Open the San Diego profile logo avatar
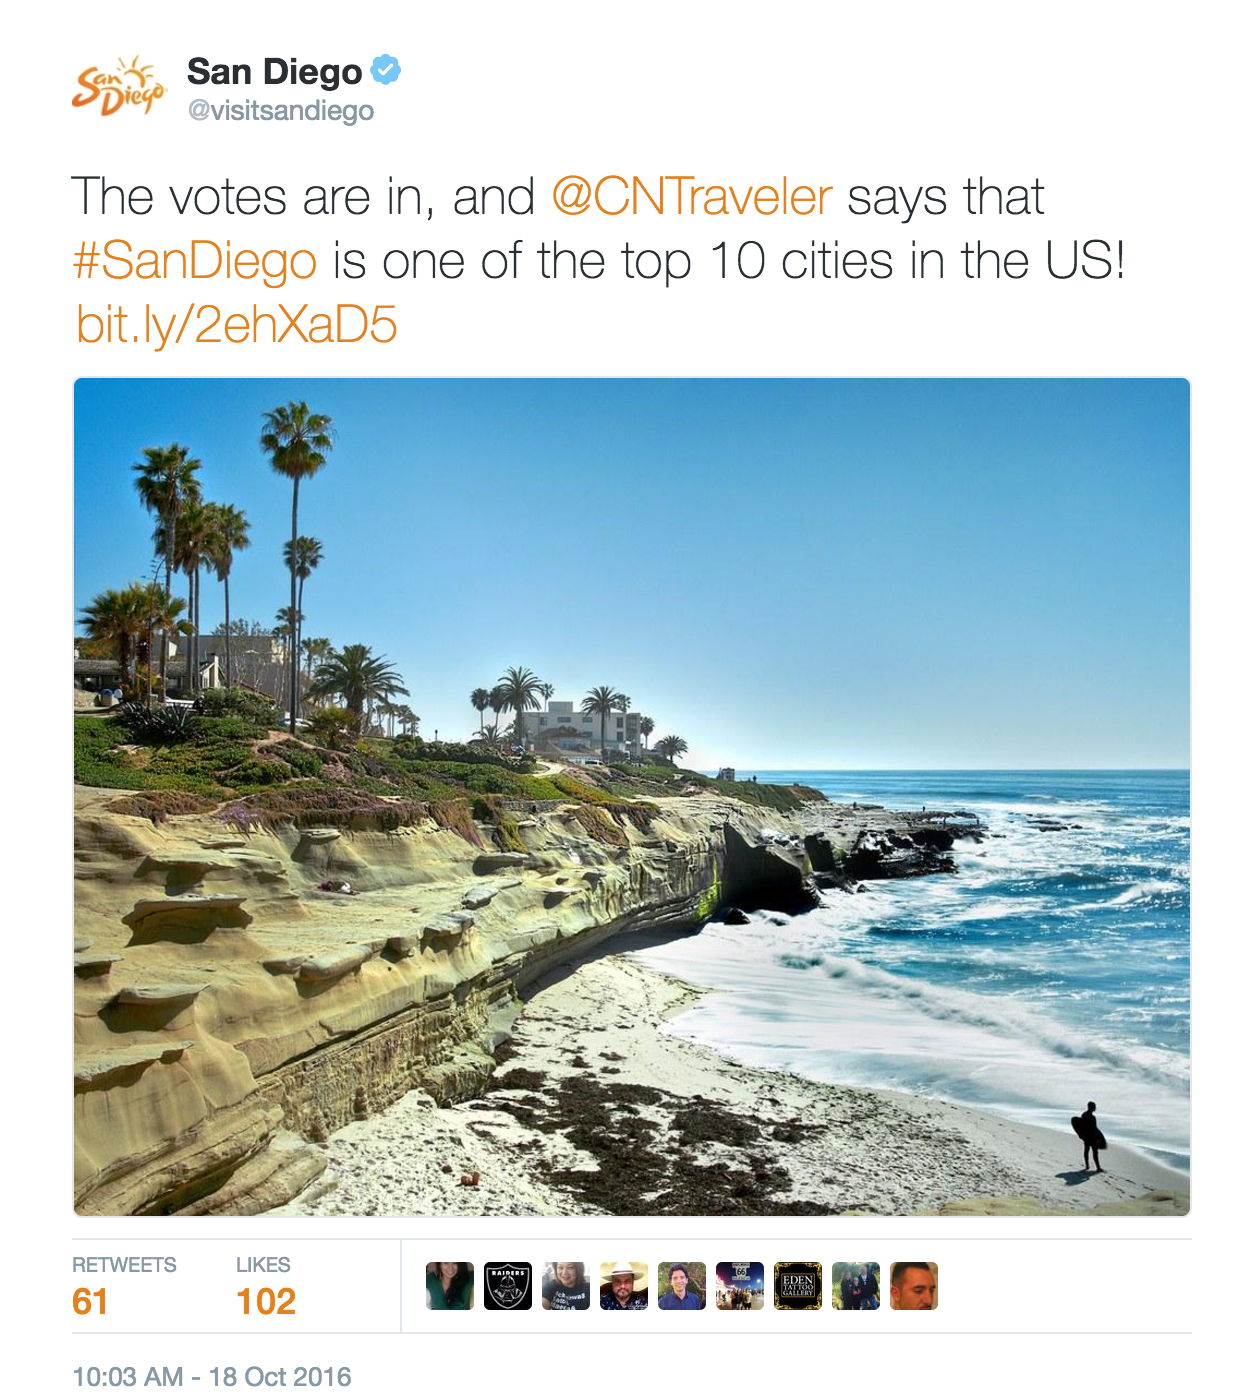1238x1400 pixels. pos(119,86)
